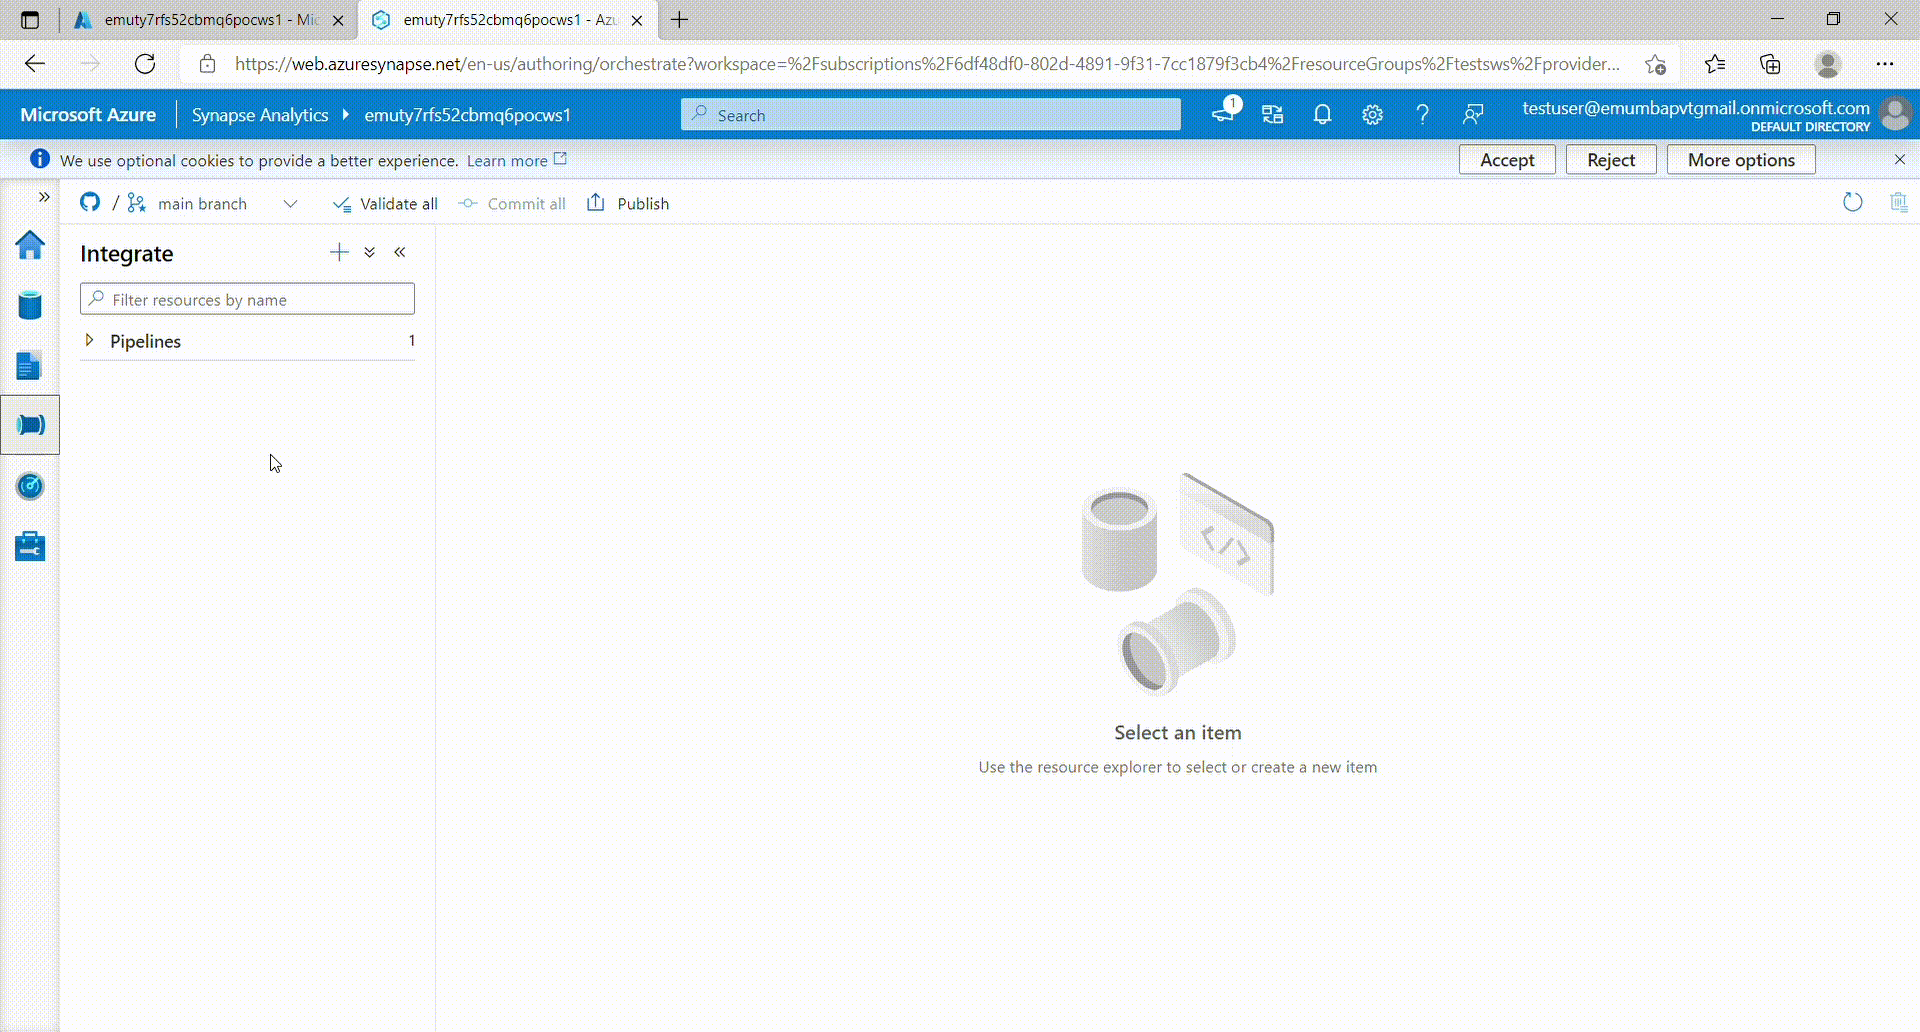
Task: View site information lock icon
Action: pyautogui.click(x=207, y=64)
